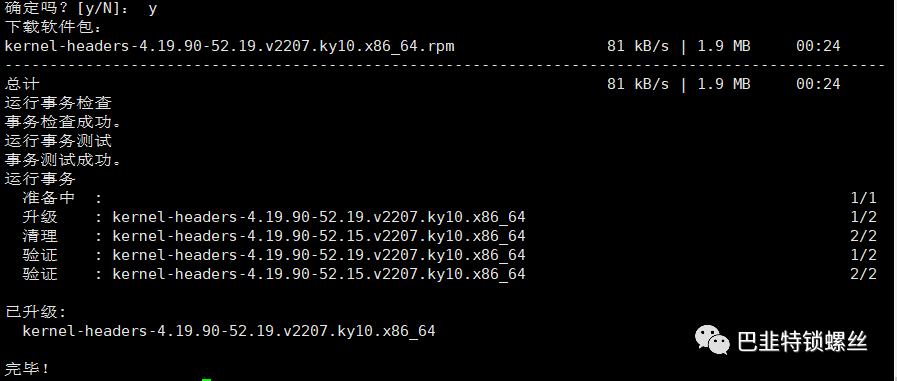
Task: Click the kernel-headers rpm filename in the download line
Action: [x=229, y=46]
